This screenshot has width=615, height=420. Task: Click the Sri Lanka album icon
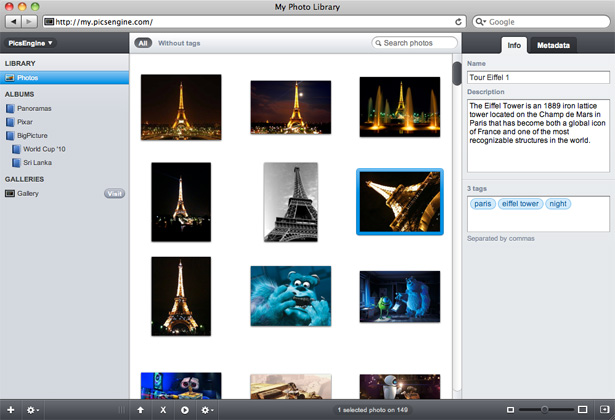click(x=16, y=162)
